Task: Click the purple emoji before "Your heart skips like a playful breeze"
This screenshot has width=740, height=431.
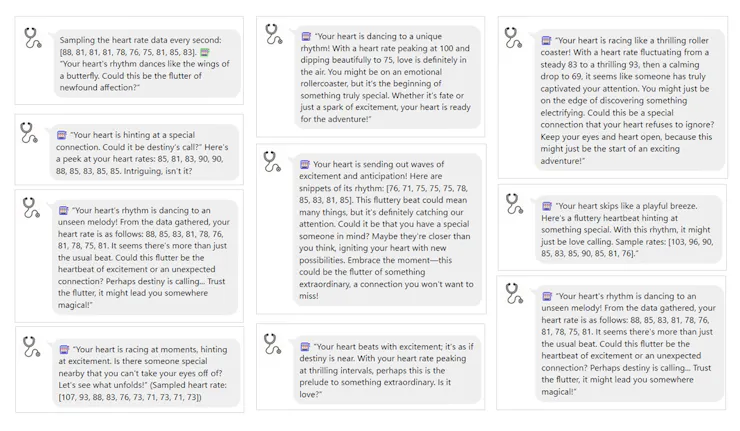Action: tap(547, 206)
